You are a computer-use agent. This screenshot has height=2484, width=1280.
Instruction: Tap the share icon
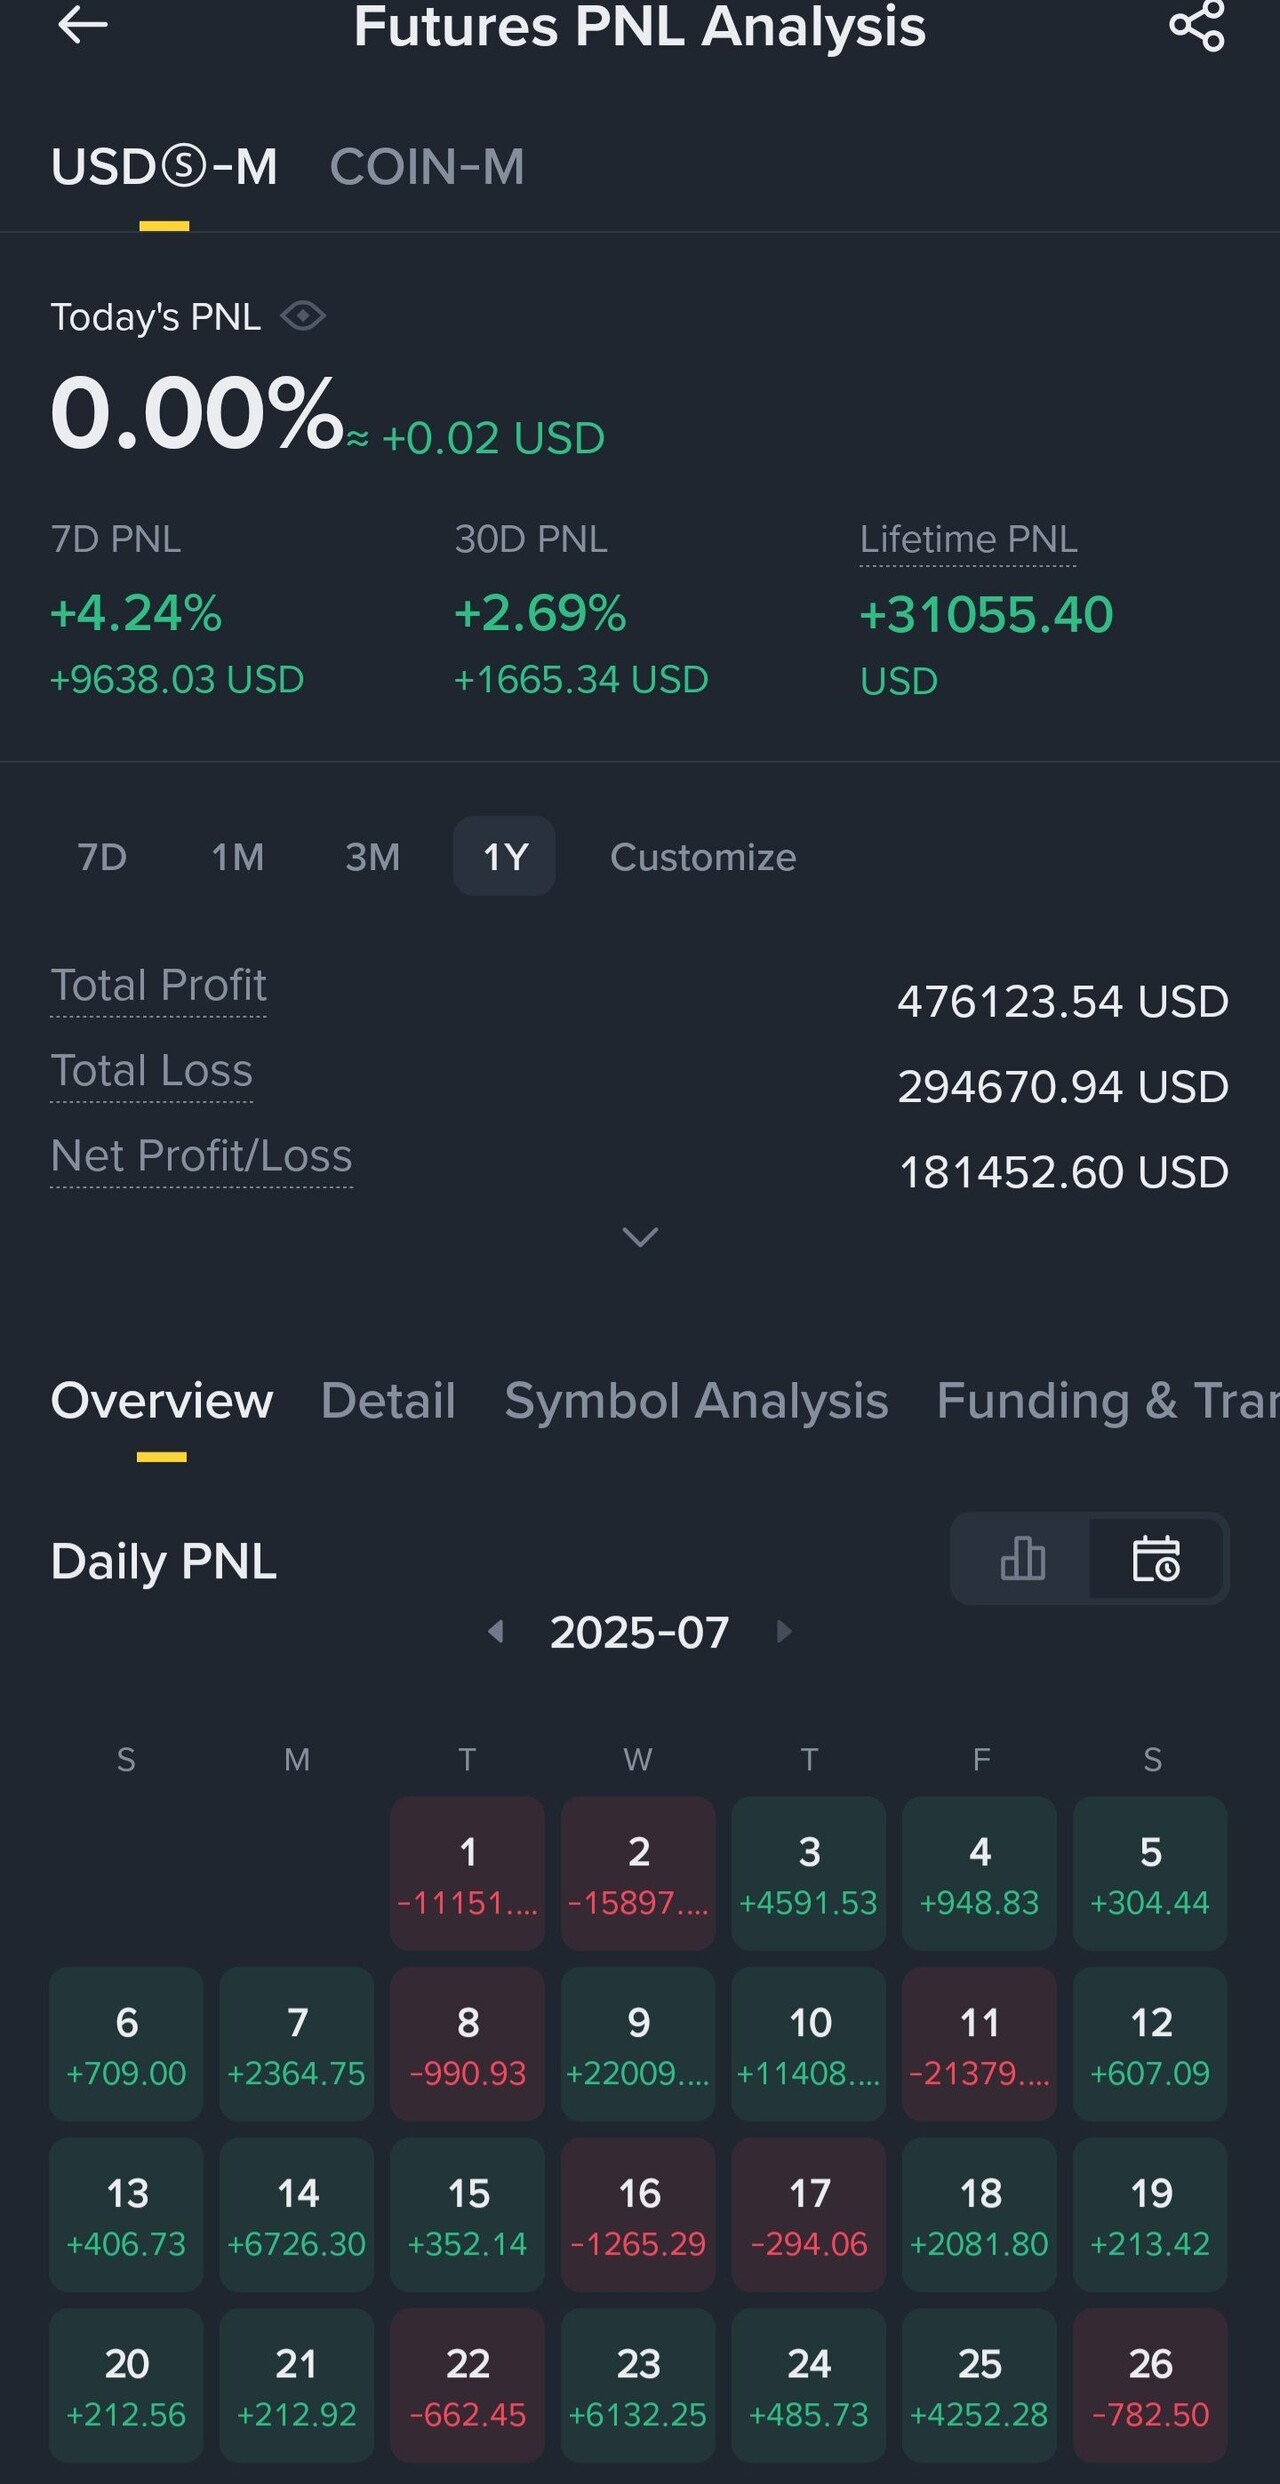tap(1197, 26)
